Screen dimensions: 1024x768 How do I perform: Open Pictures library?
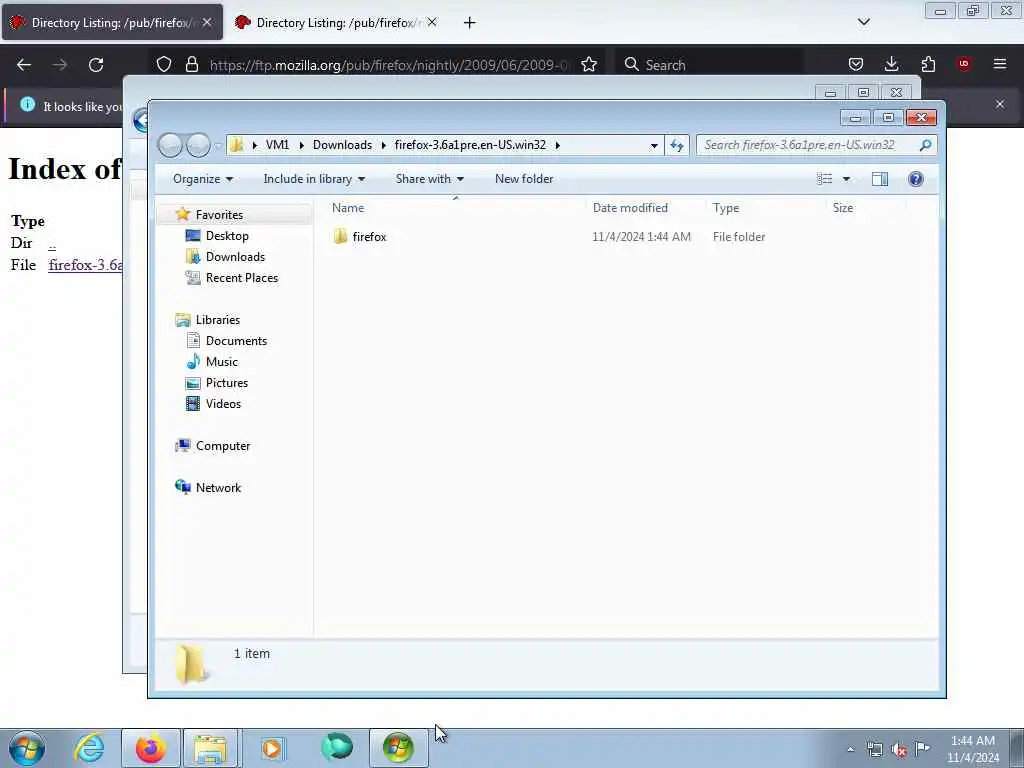pos(227,383)
